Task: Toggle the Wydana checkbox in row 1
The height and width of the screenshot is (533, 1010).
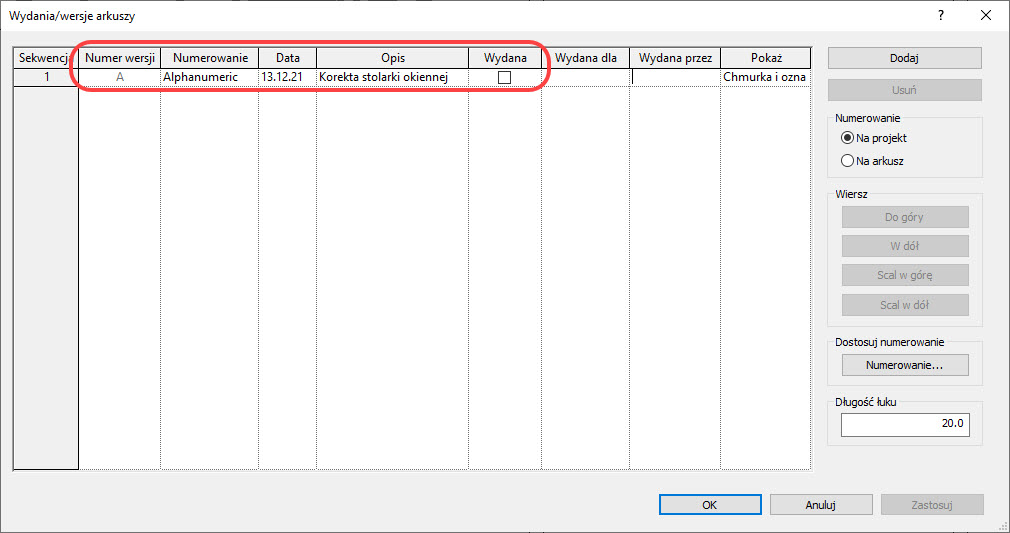Action: [x=504, y=77]
